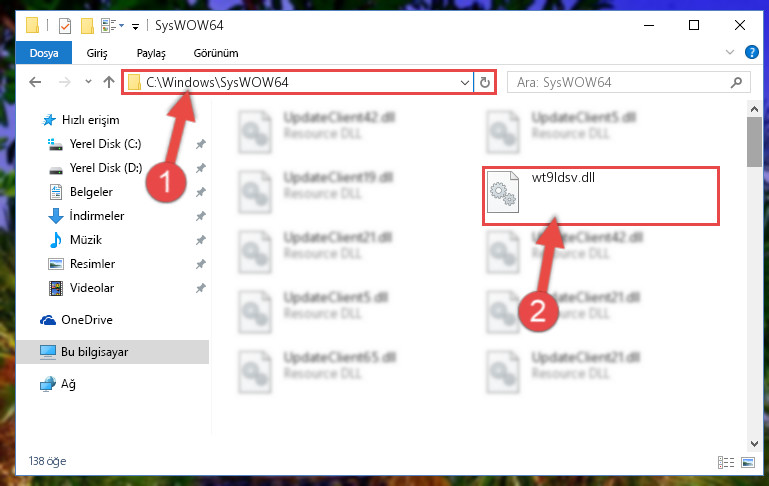
Task: Expand the address bar history dropdown
Action: pos(464,82)
